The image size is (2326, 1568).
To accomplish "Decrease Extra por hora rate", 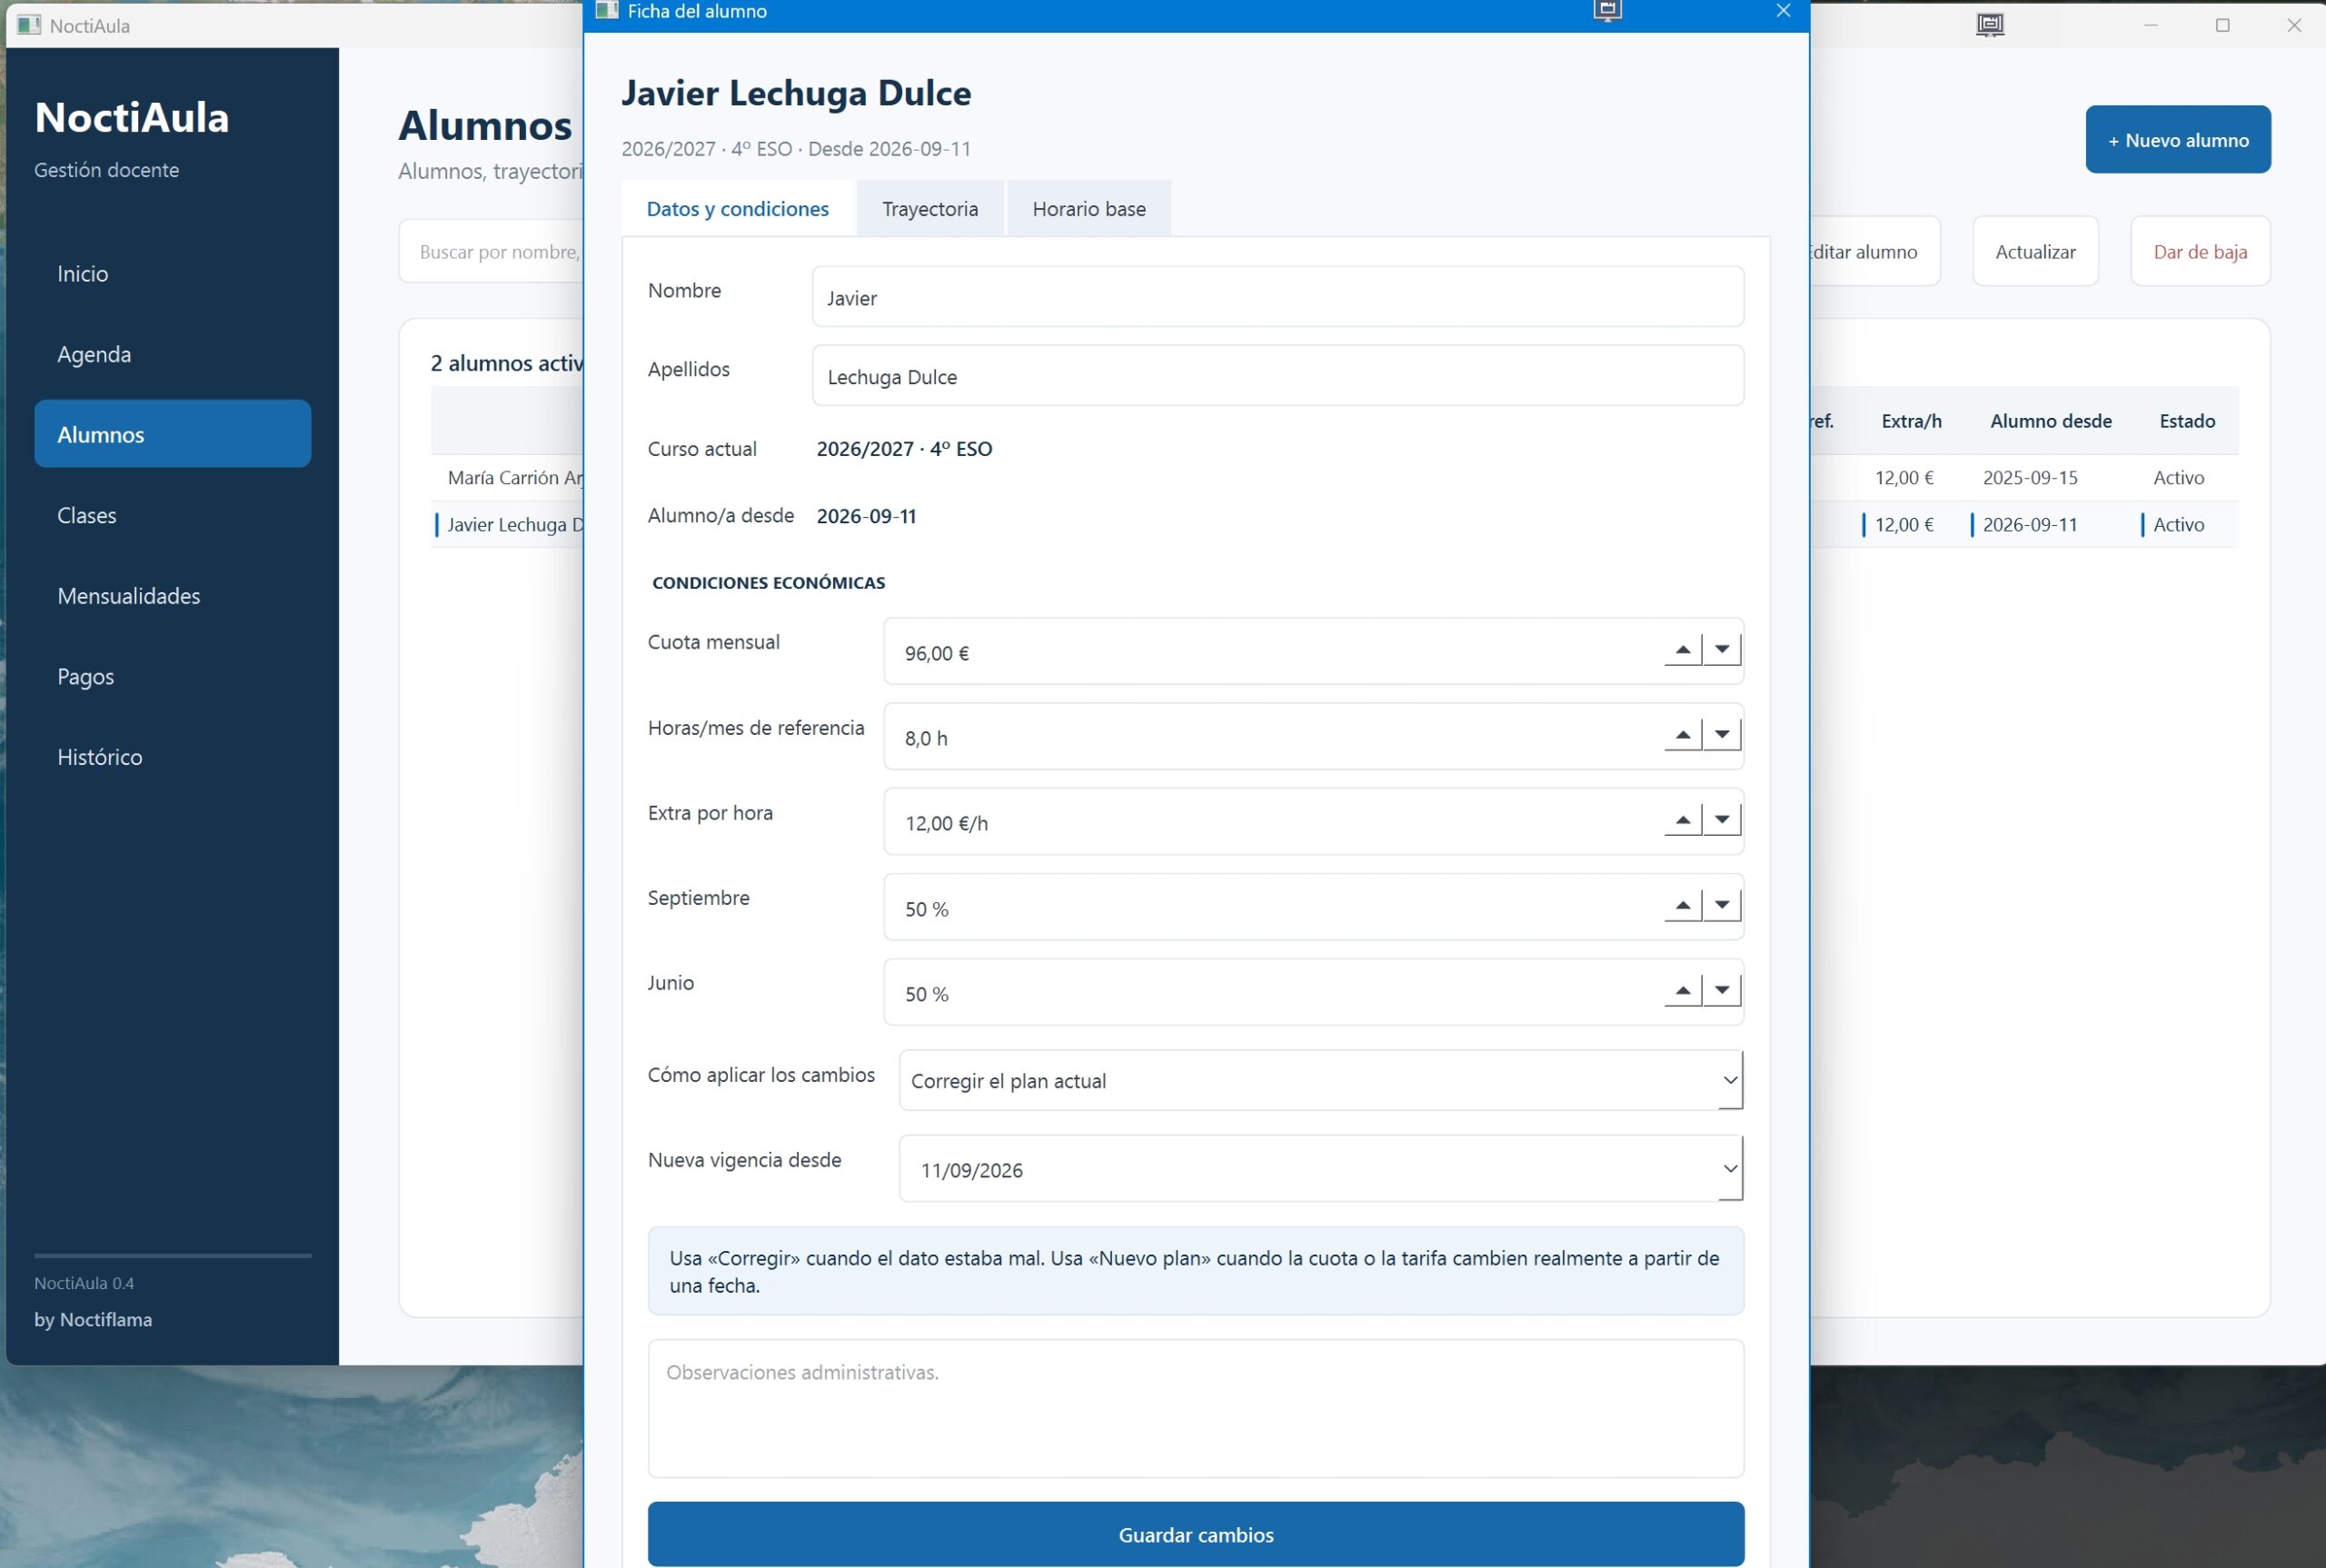I will coord(1721,820).
